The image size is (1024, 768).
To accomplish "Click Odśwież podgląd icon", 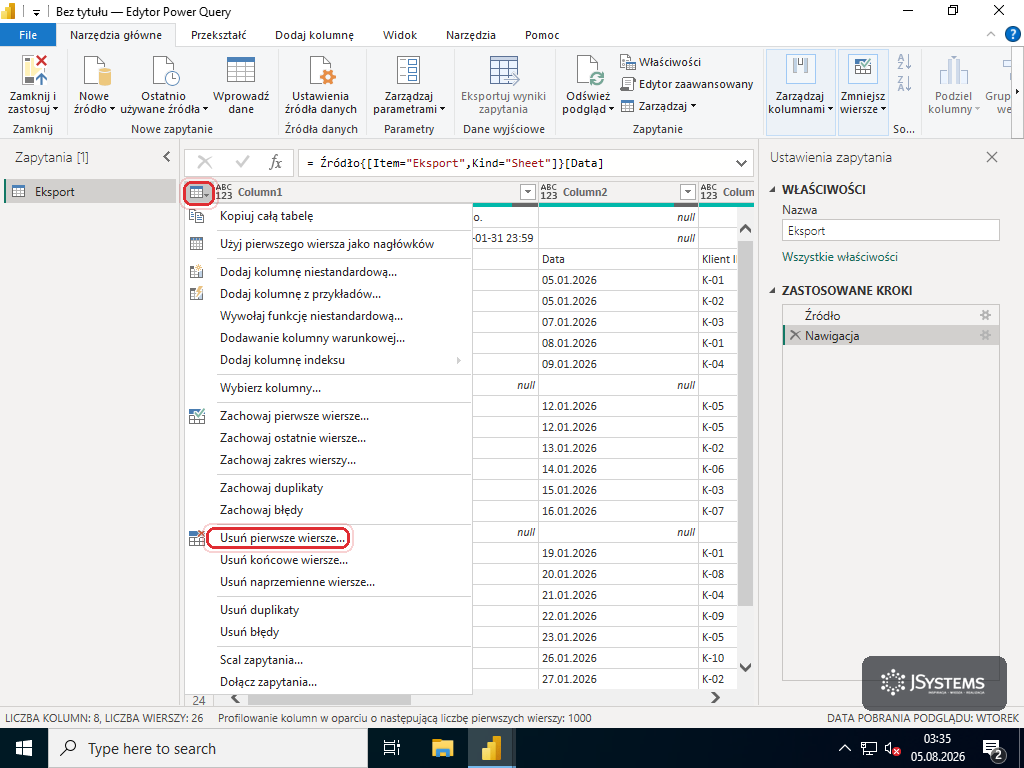I will pos(589,71).
